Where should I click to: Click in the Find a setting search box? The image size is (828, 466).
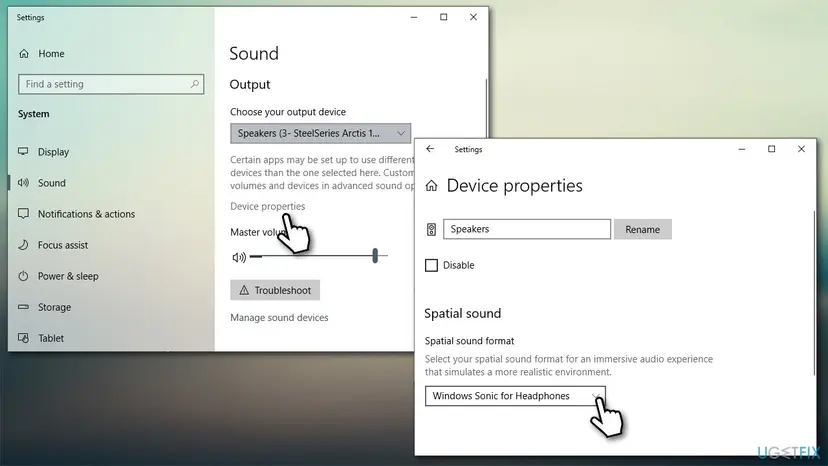(111, 84)
